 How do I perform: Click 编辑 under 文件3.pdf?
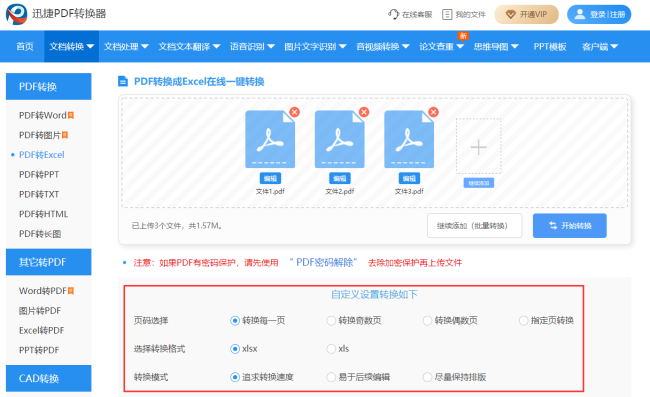click(410, 179)
